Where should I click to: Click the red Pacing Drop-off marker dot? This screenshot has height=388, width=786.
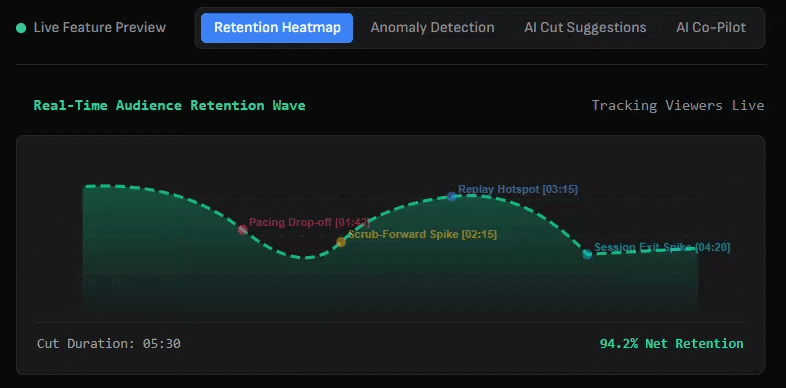(x=243, y=230)
